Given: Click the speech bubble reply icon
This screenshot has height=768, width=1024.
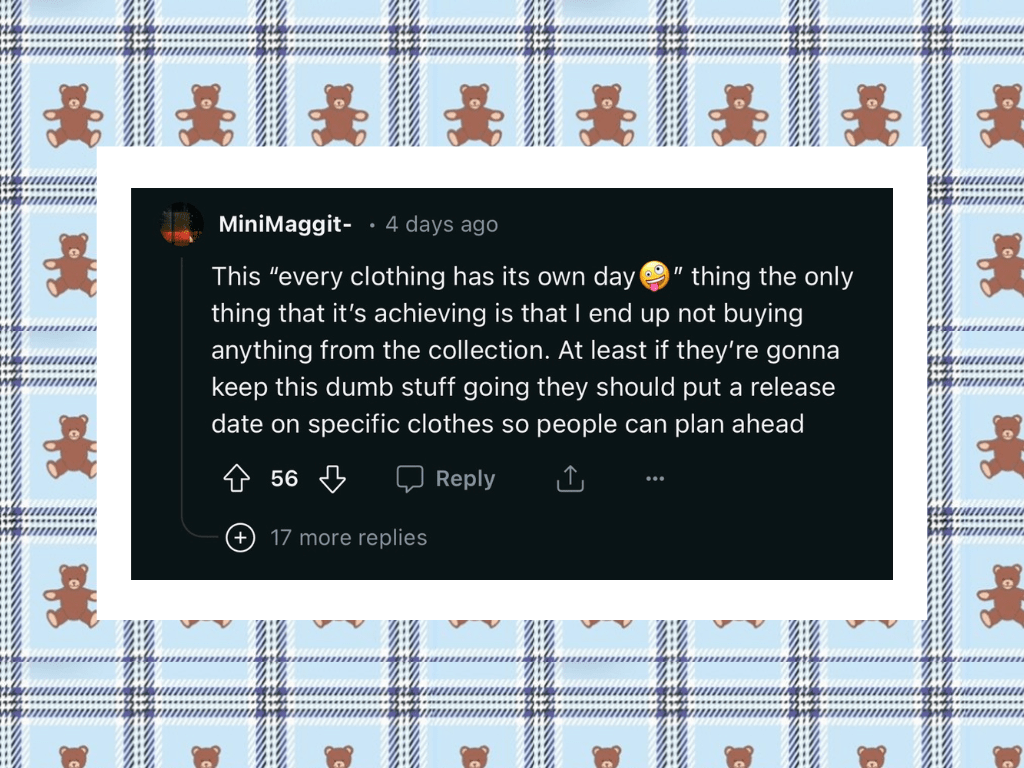Looking at the screenshot, I should point(410,479).
